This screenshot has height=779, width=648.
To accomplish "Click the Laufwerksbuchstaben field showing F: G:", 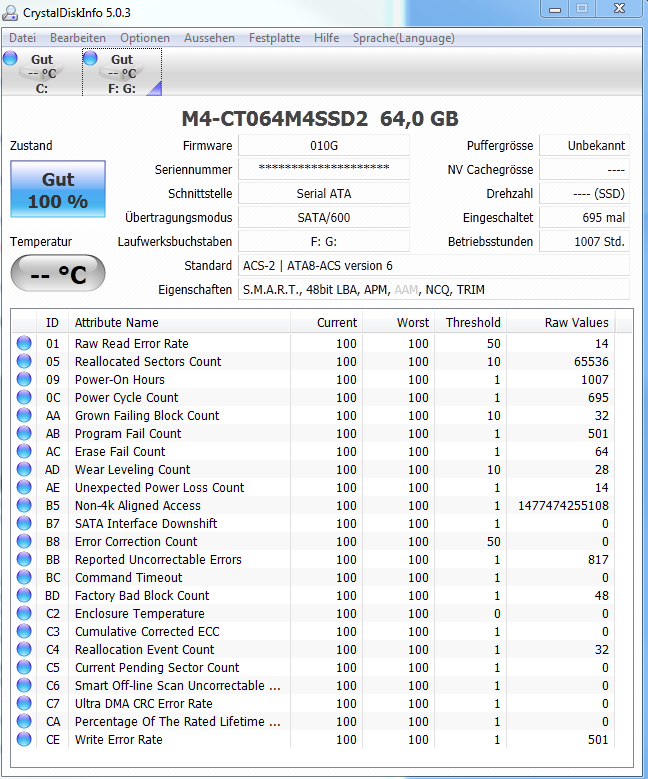I will pyautogui.click(x=324, y=241).
